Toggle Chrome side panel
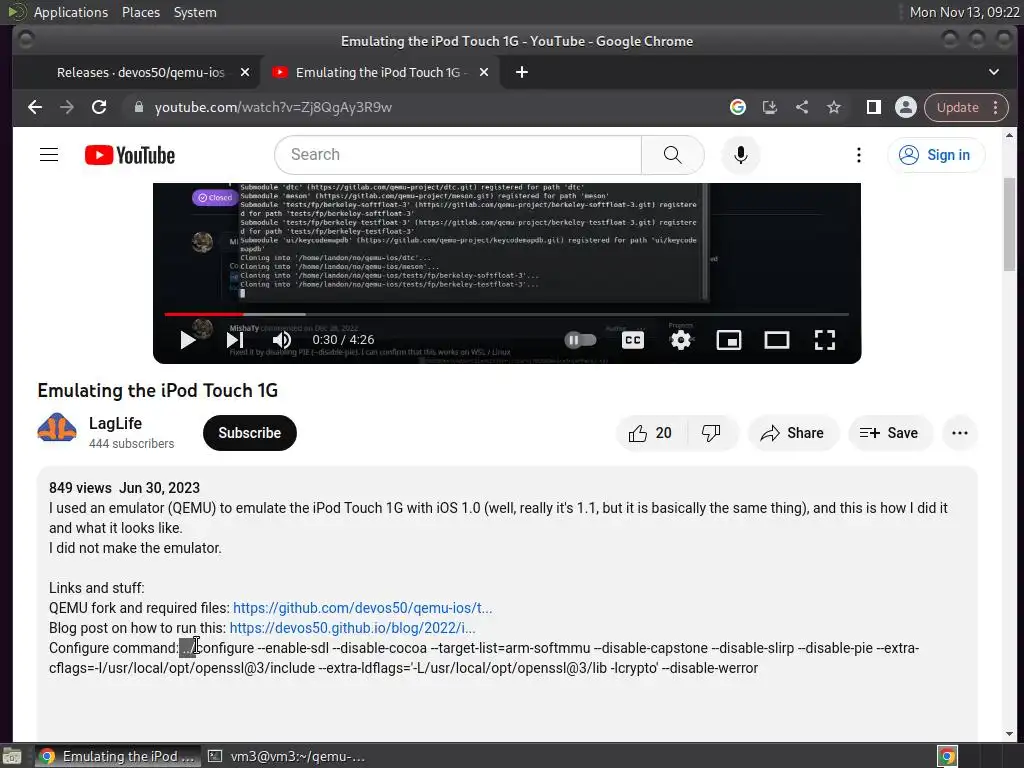 tap(874, 107)
